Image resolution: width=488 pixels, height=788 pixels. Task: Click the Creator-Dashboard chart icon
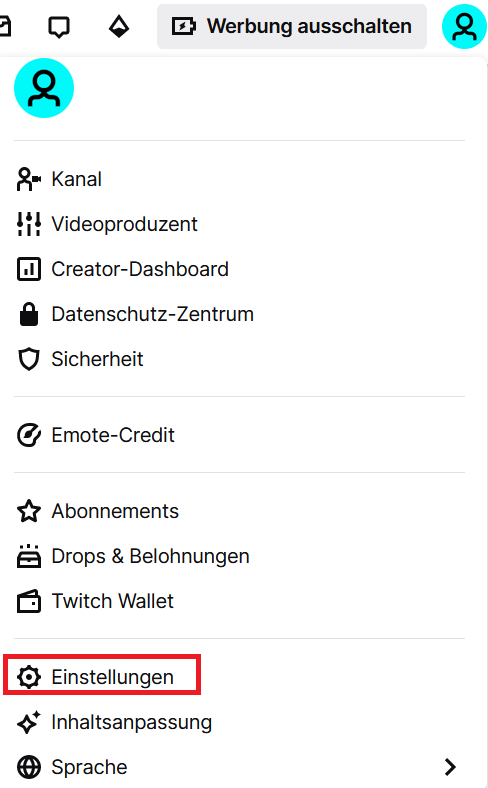(x=29, y=269)
